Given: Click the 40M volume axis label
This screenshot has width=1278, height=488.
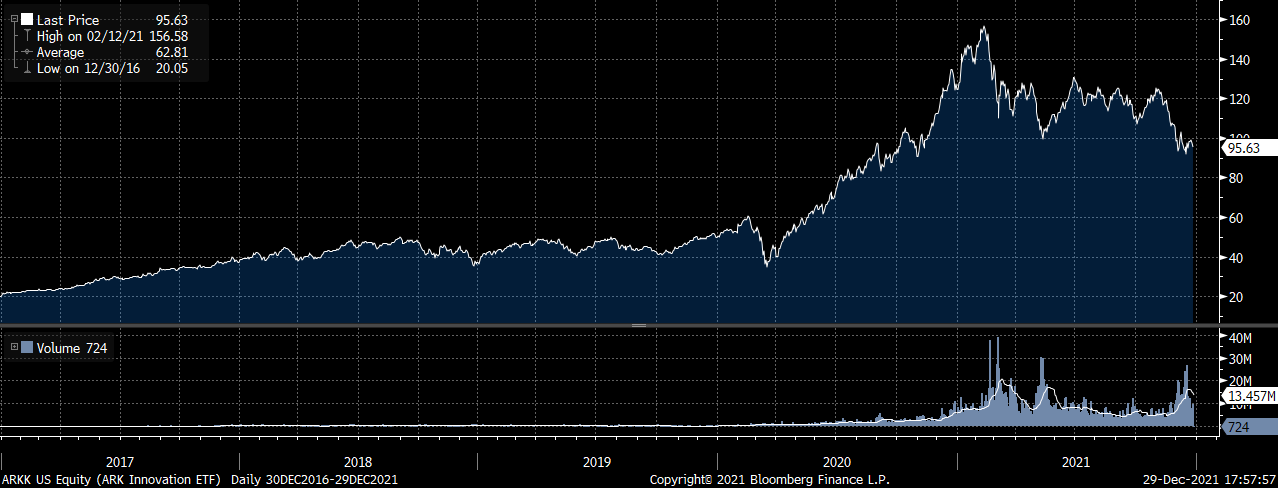Looking at the screenshot, I should click(x=1241, y=336).
